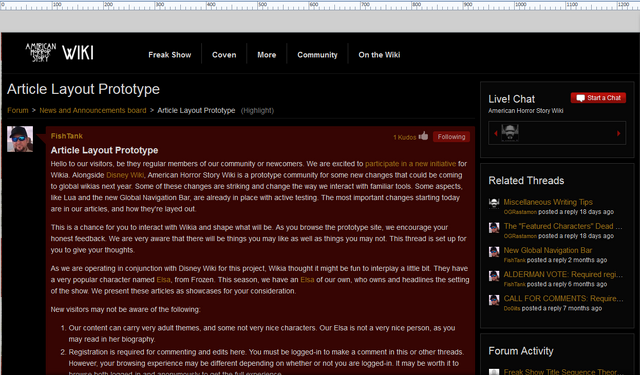Click OGRastamon under Featured Characters thread
640x375 pixels.
(520, 236)
